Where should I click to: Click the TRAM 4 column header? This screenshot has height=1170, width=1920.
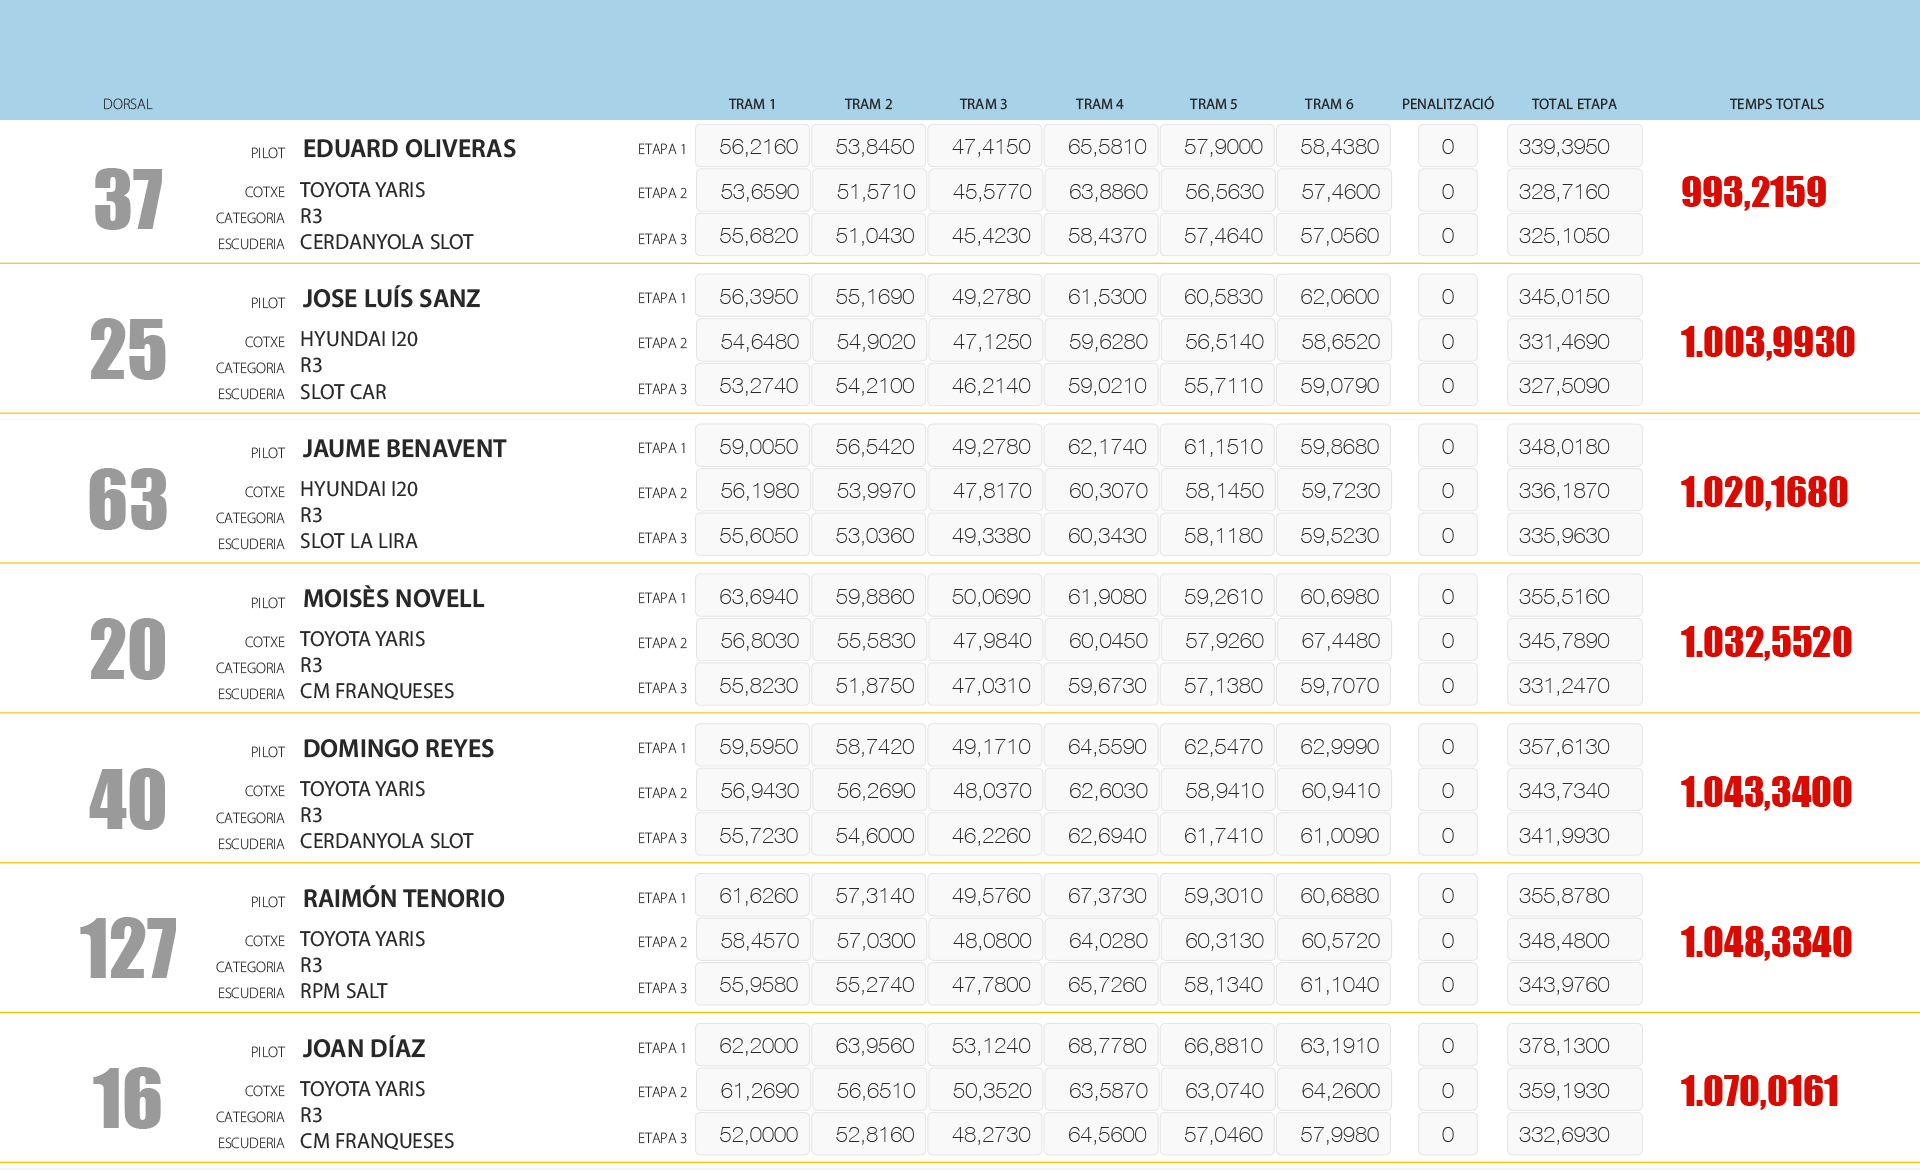(1099, 104)
